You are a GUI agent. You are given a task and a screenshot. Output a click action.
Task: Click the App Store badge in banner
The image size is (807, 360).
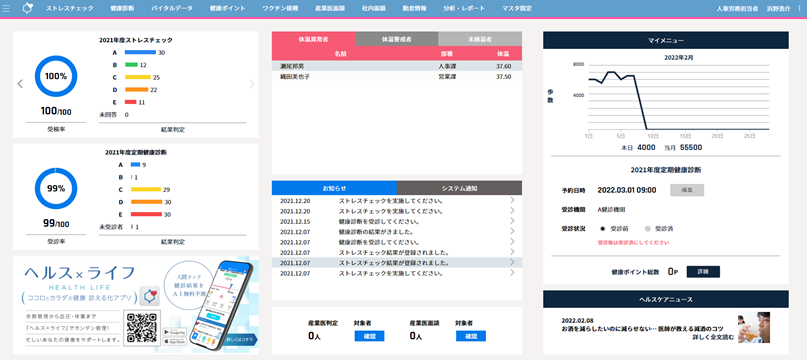[173, 341]
